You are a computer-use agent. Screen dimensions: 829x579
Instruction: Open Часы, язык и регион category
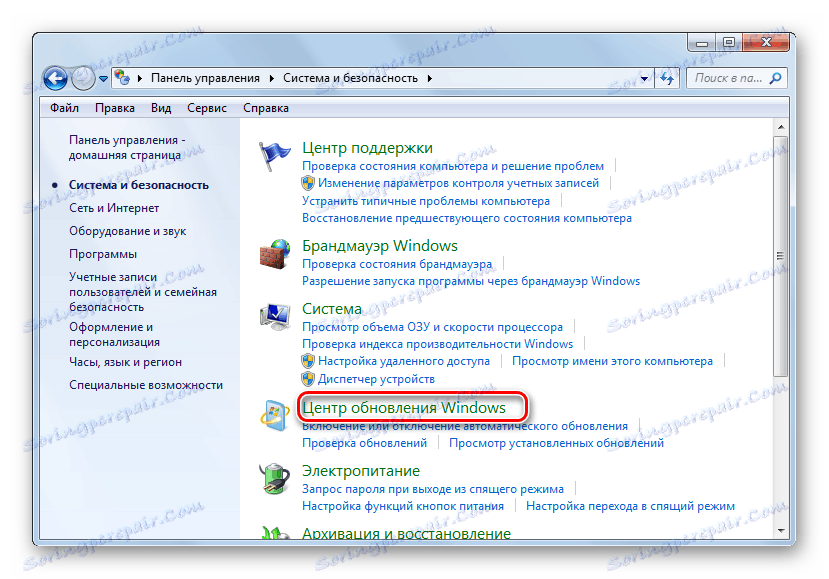[125, 362]
